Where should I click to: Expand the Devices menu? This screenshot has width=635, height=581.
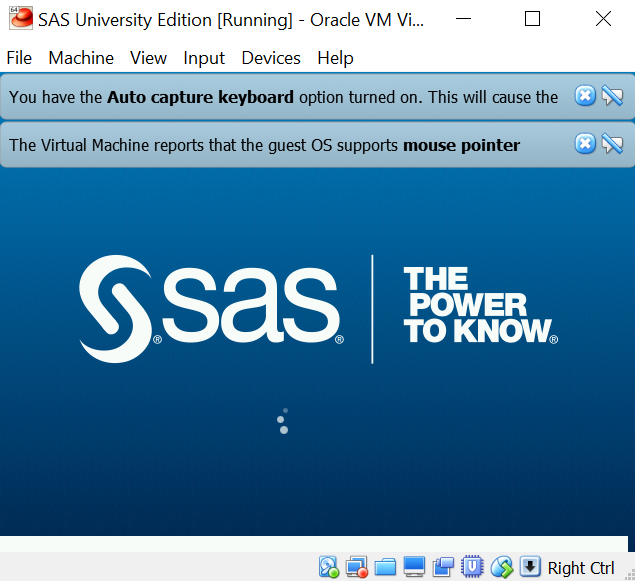(x=271, y=58)
